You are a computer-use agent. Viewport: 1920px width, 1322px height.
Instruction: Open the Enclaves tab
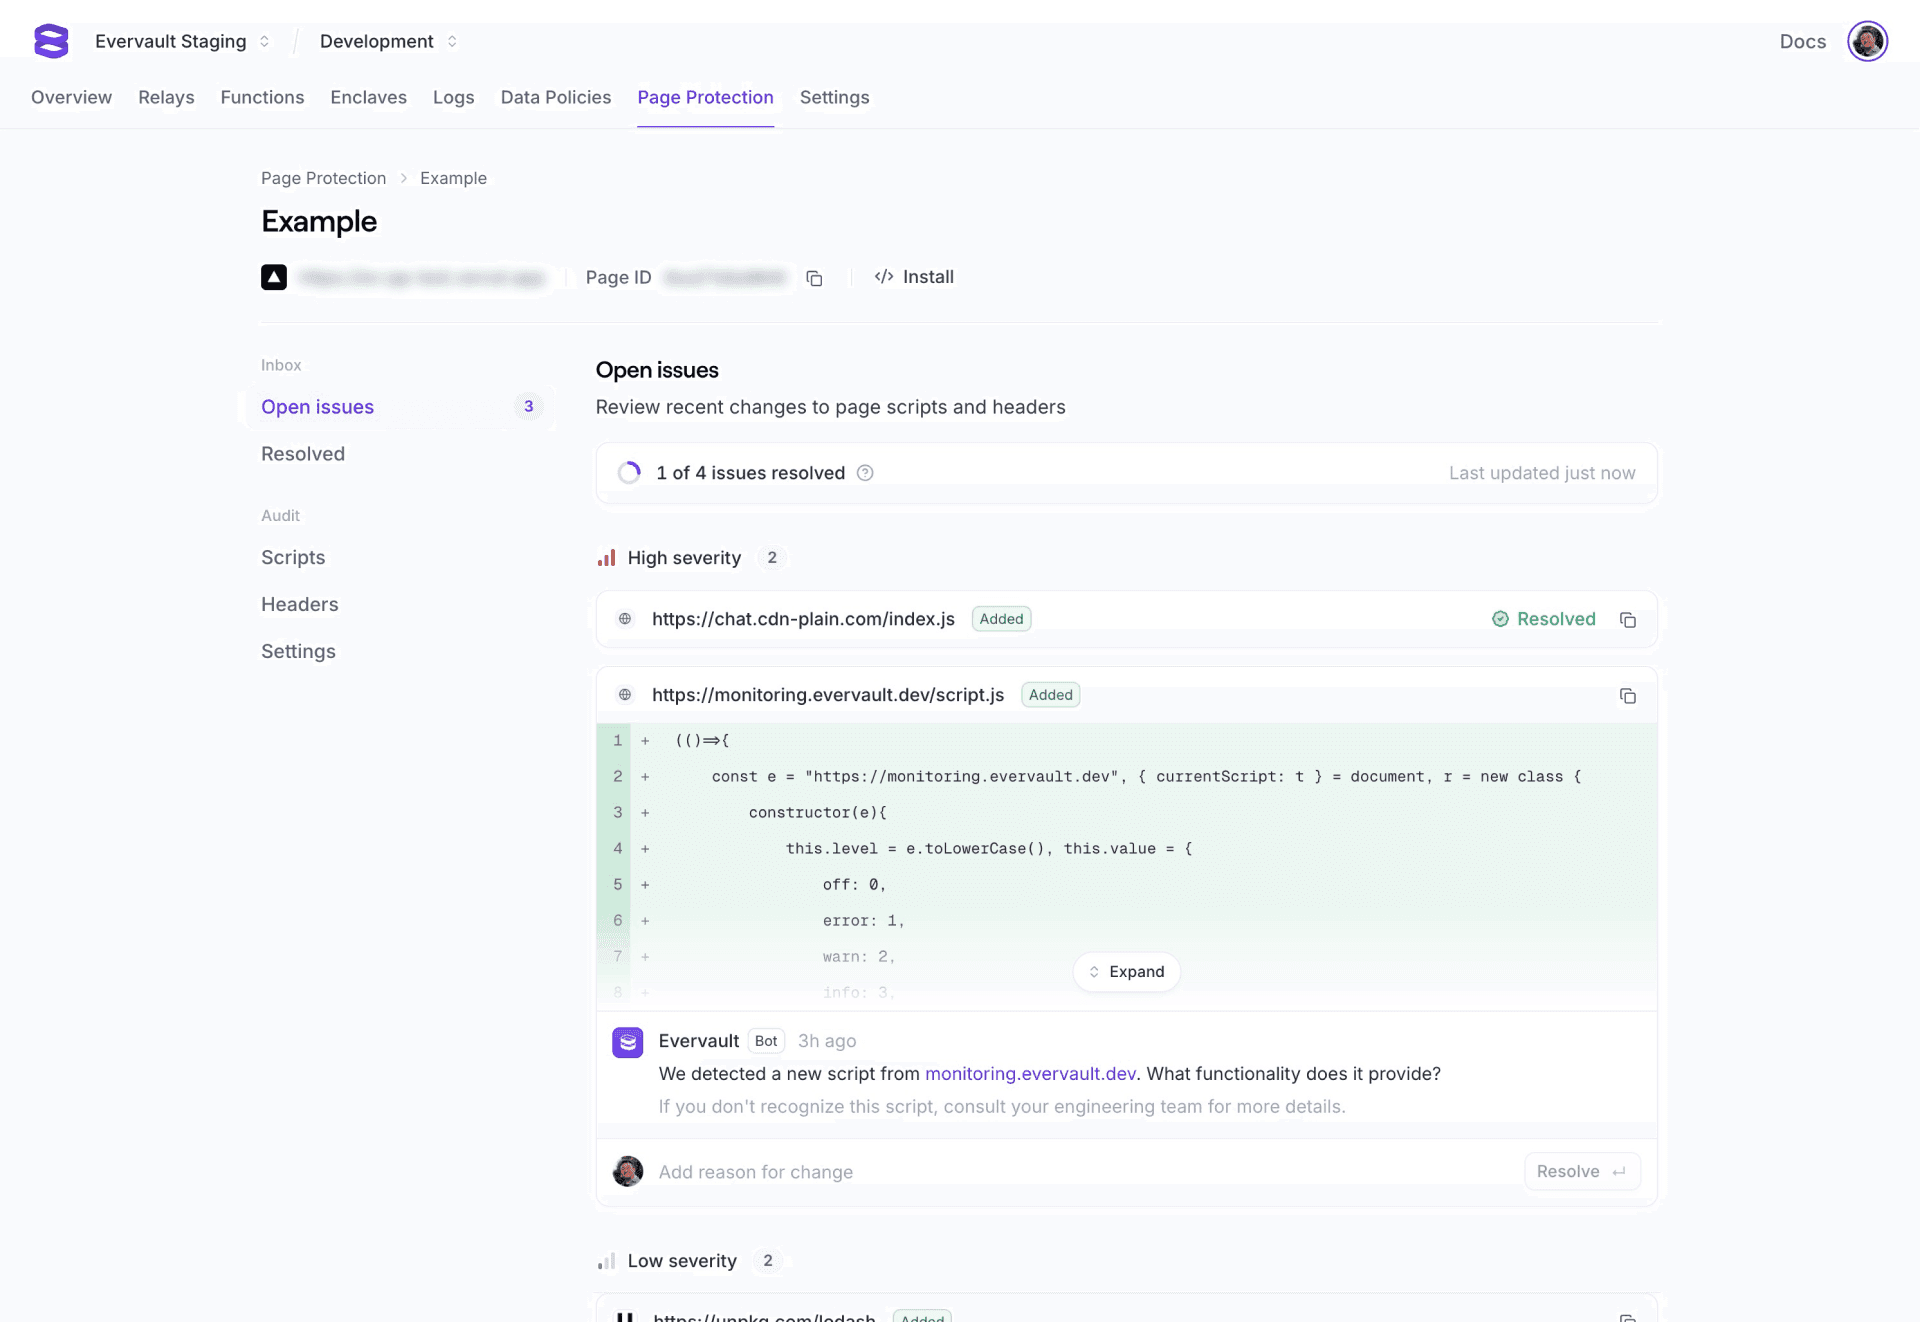click(368, 97)
